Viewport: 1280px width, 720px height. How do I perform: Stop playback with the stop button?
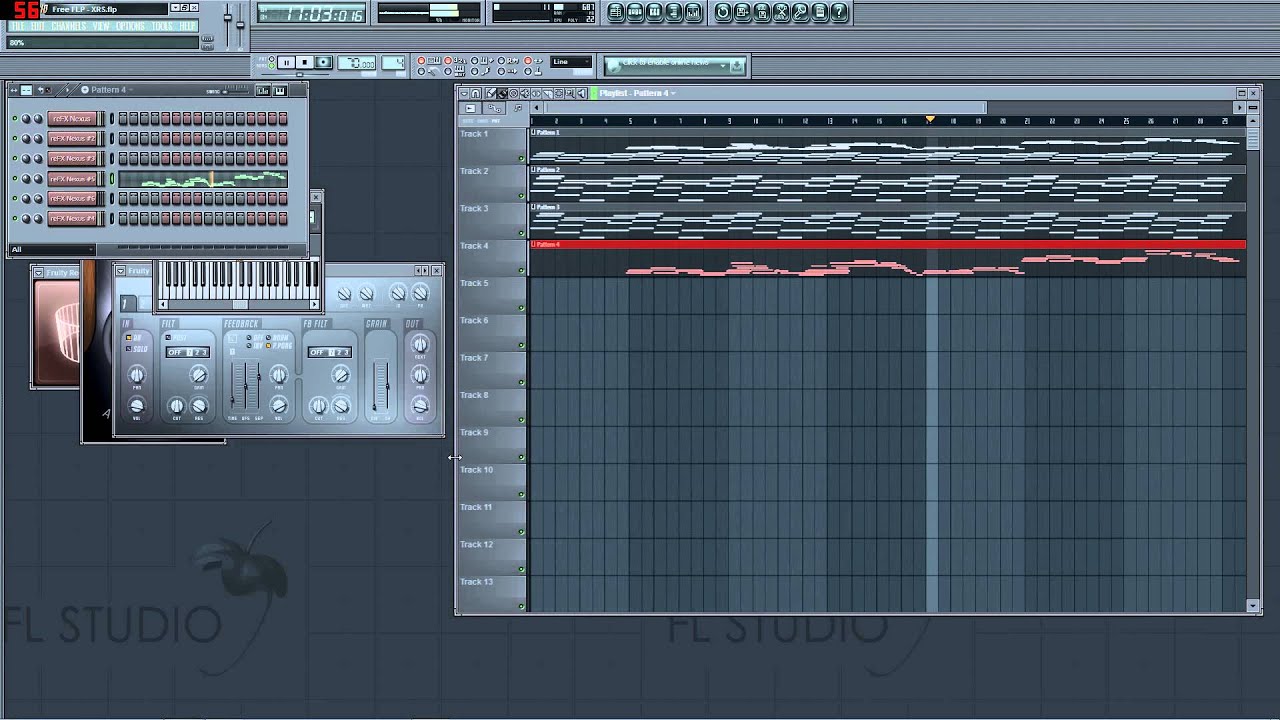[304, 63]
